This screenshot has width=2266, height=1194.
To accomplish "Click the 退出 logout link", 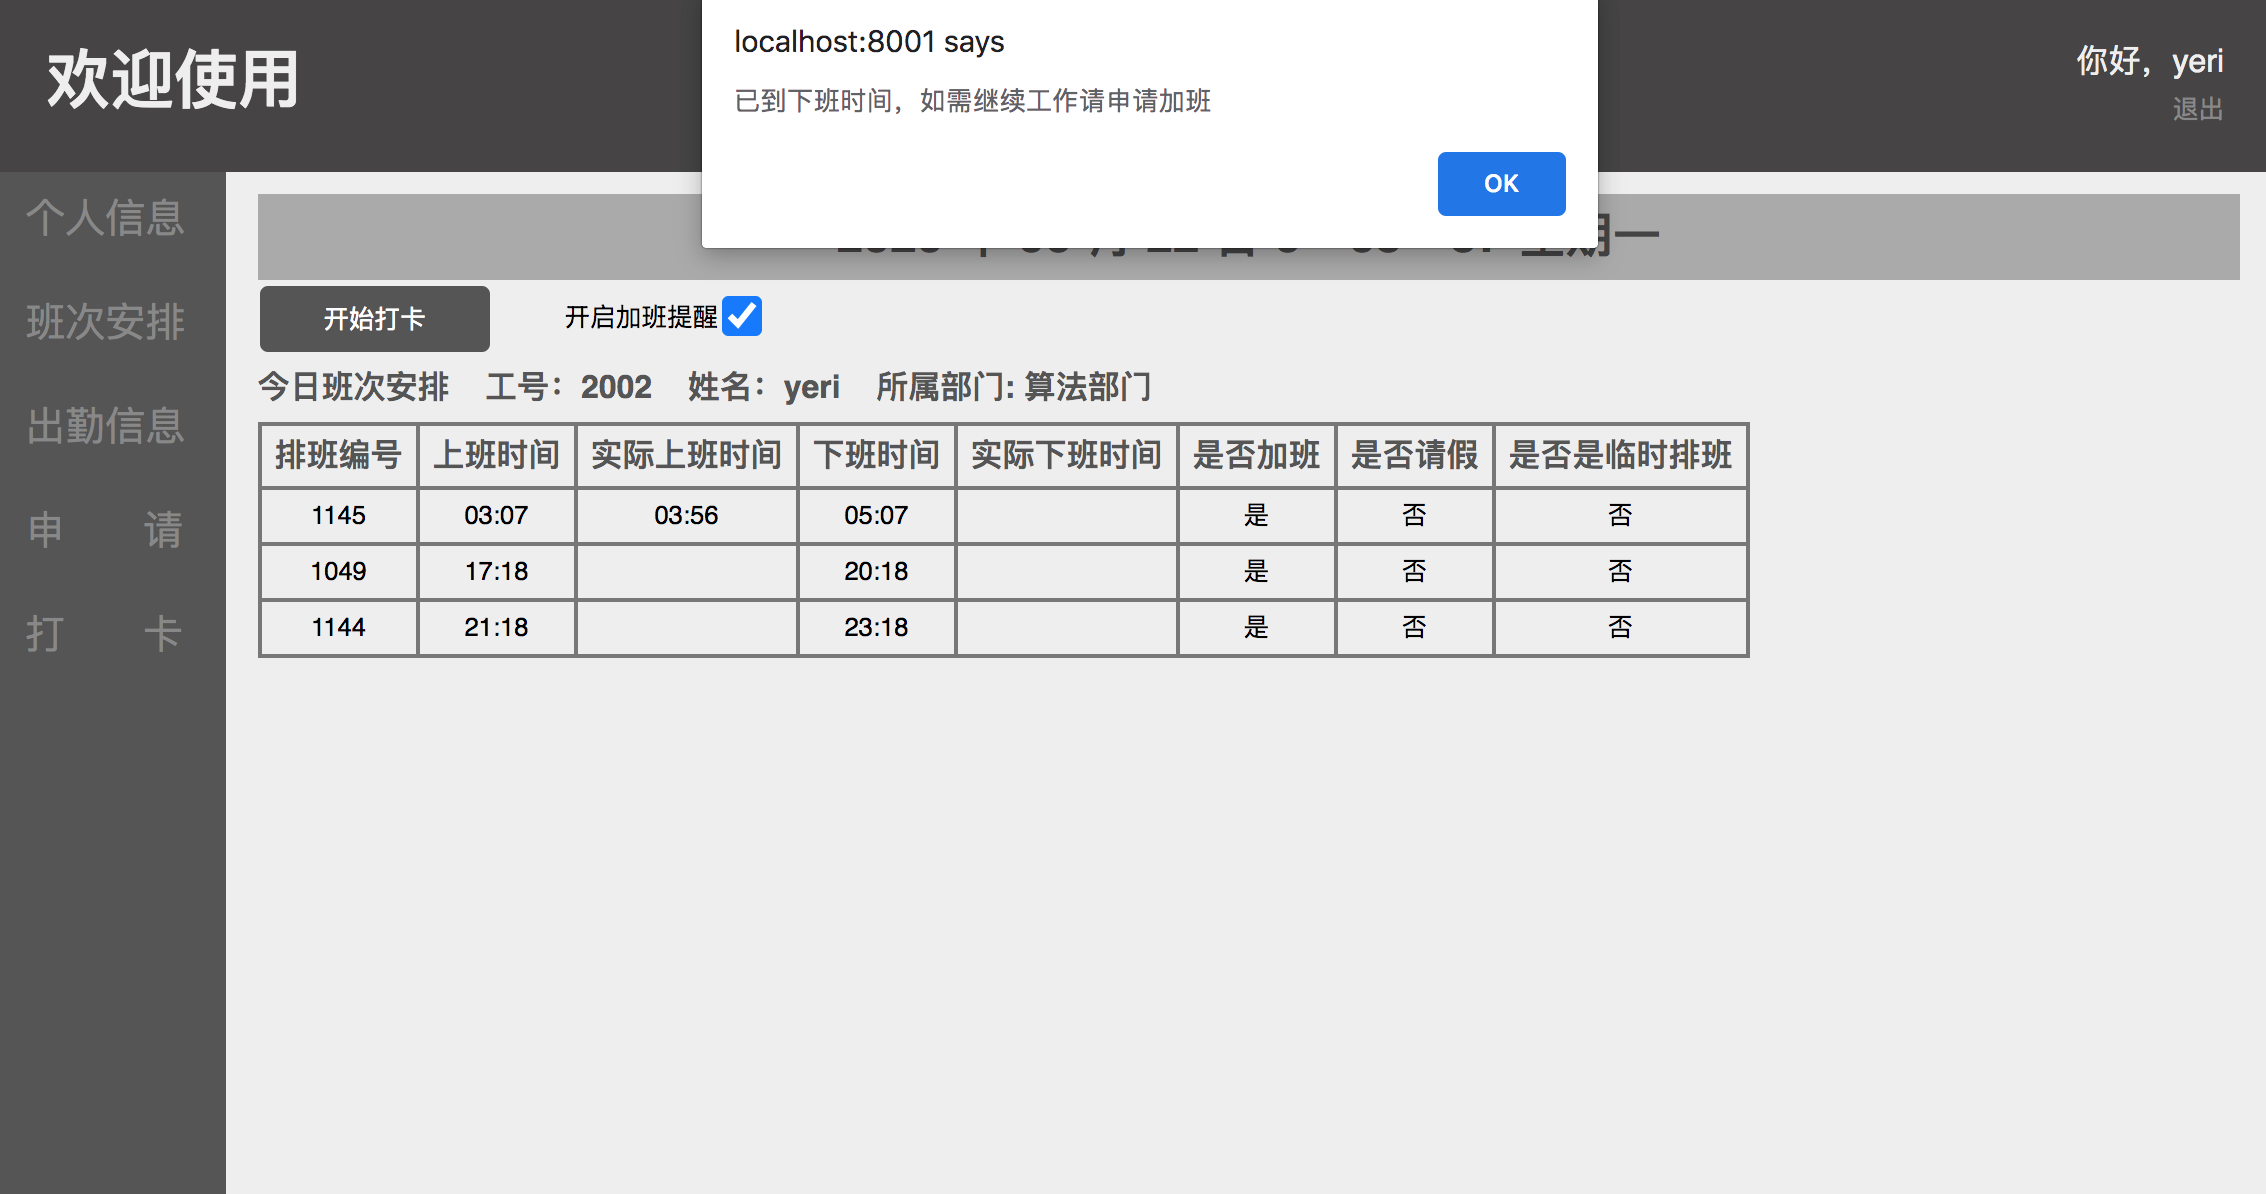I will [2196, 110].
